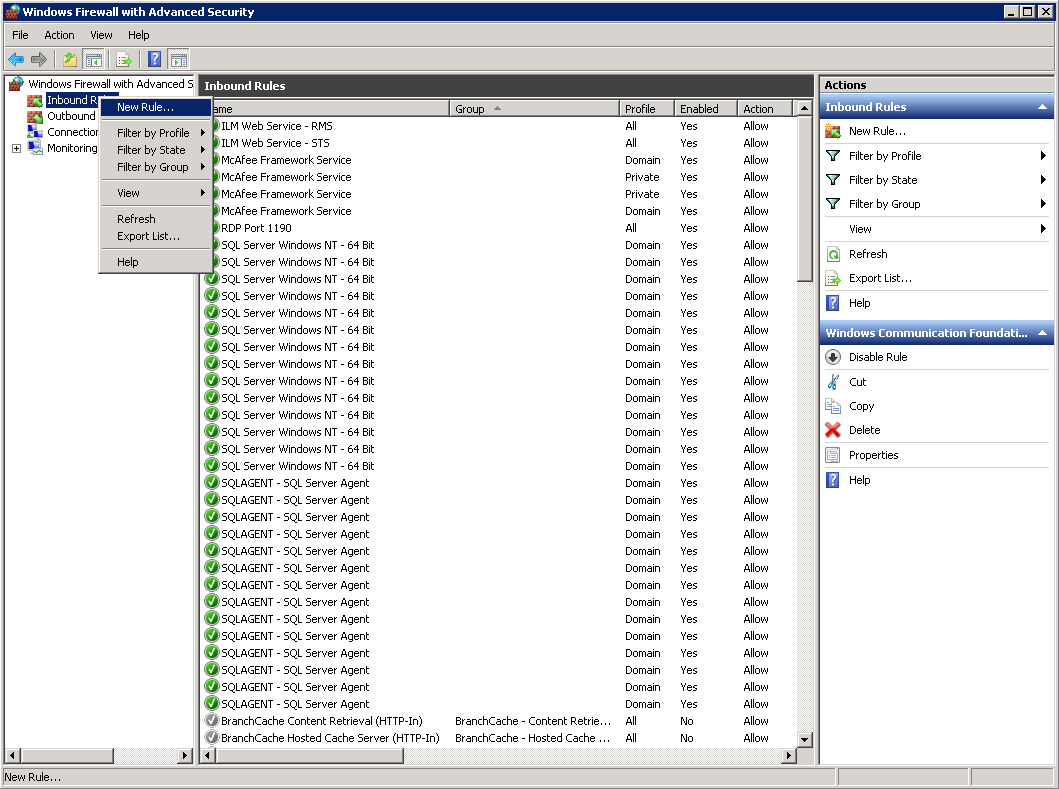Click the disabled icon of BranchCache Hosted Cache Server rule
The image size is (1059, 789).
(x=212, y=738)
